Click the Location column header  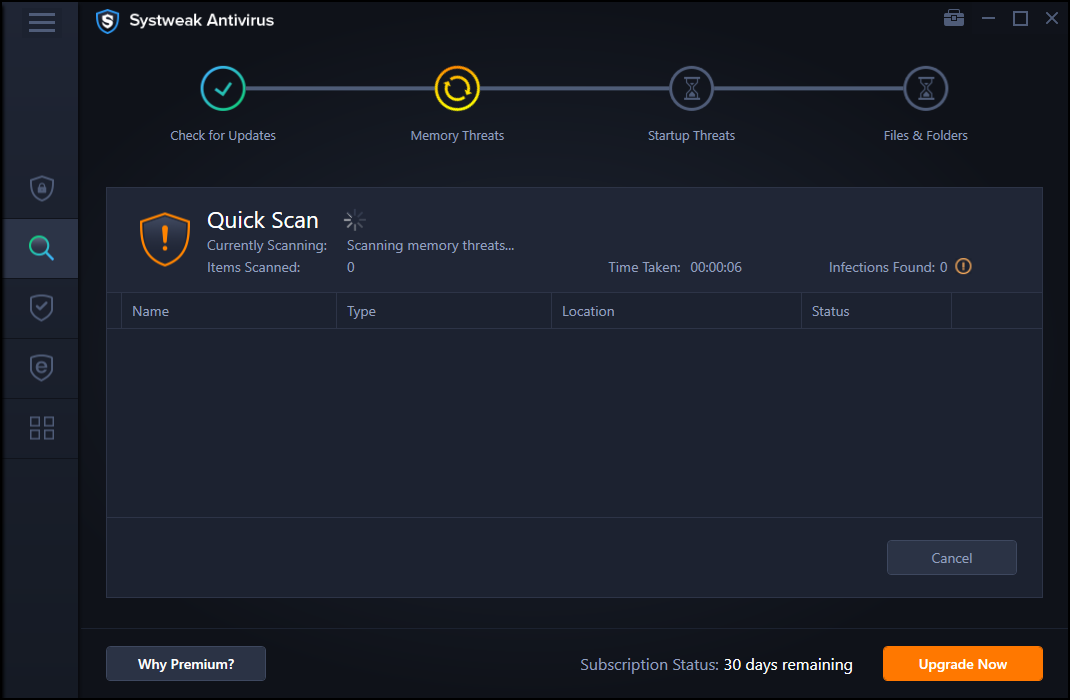pyautogui.click(x=676, y=311)
